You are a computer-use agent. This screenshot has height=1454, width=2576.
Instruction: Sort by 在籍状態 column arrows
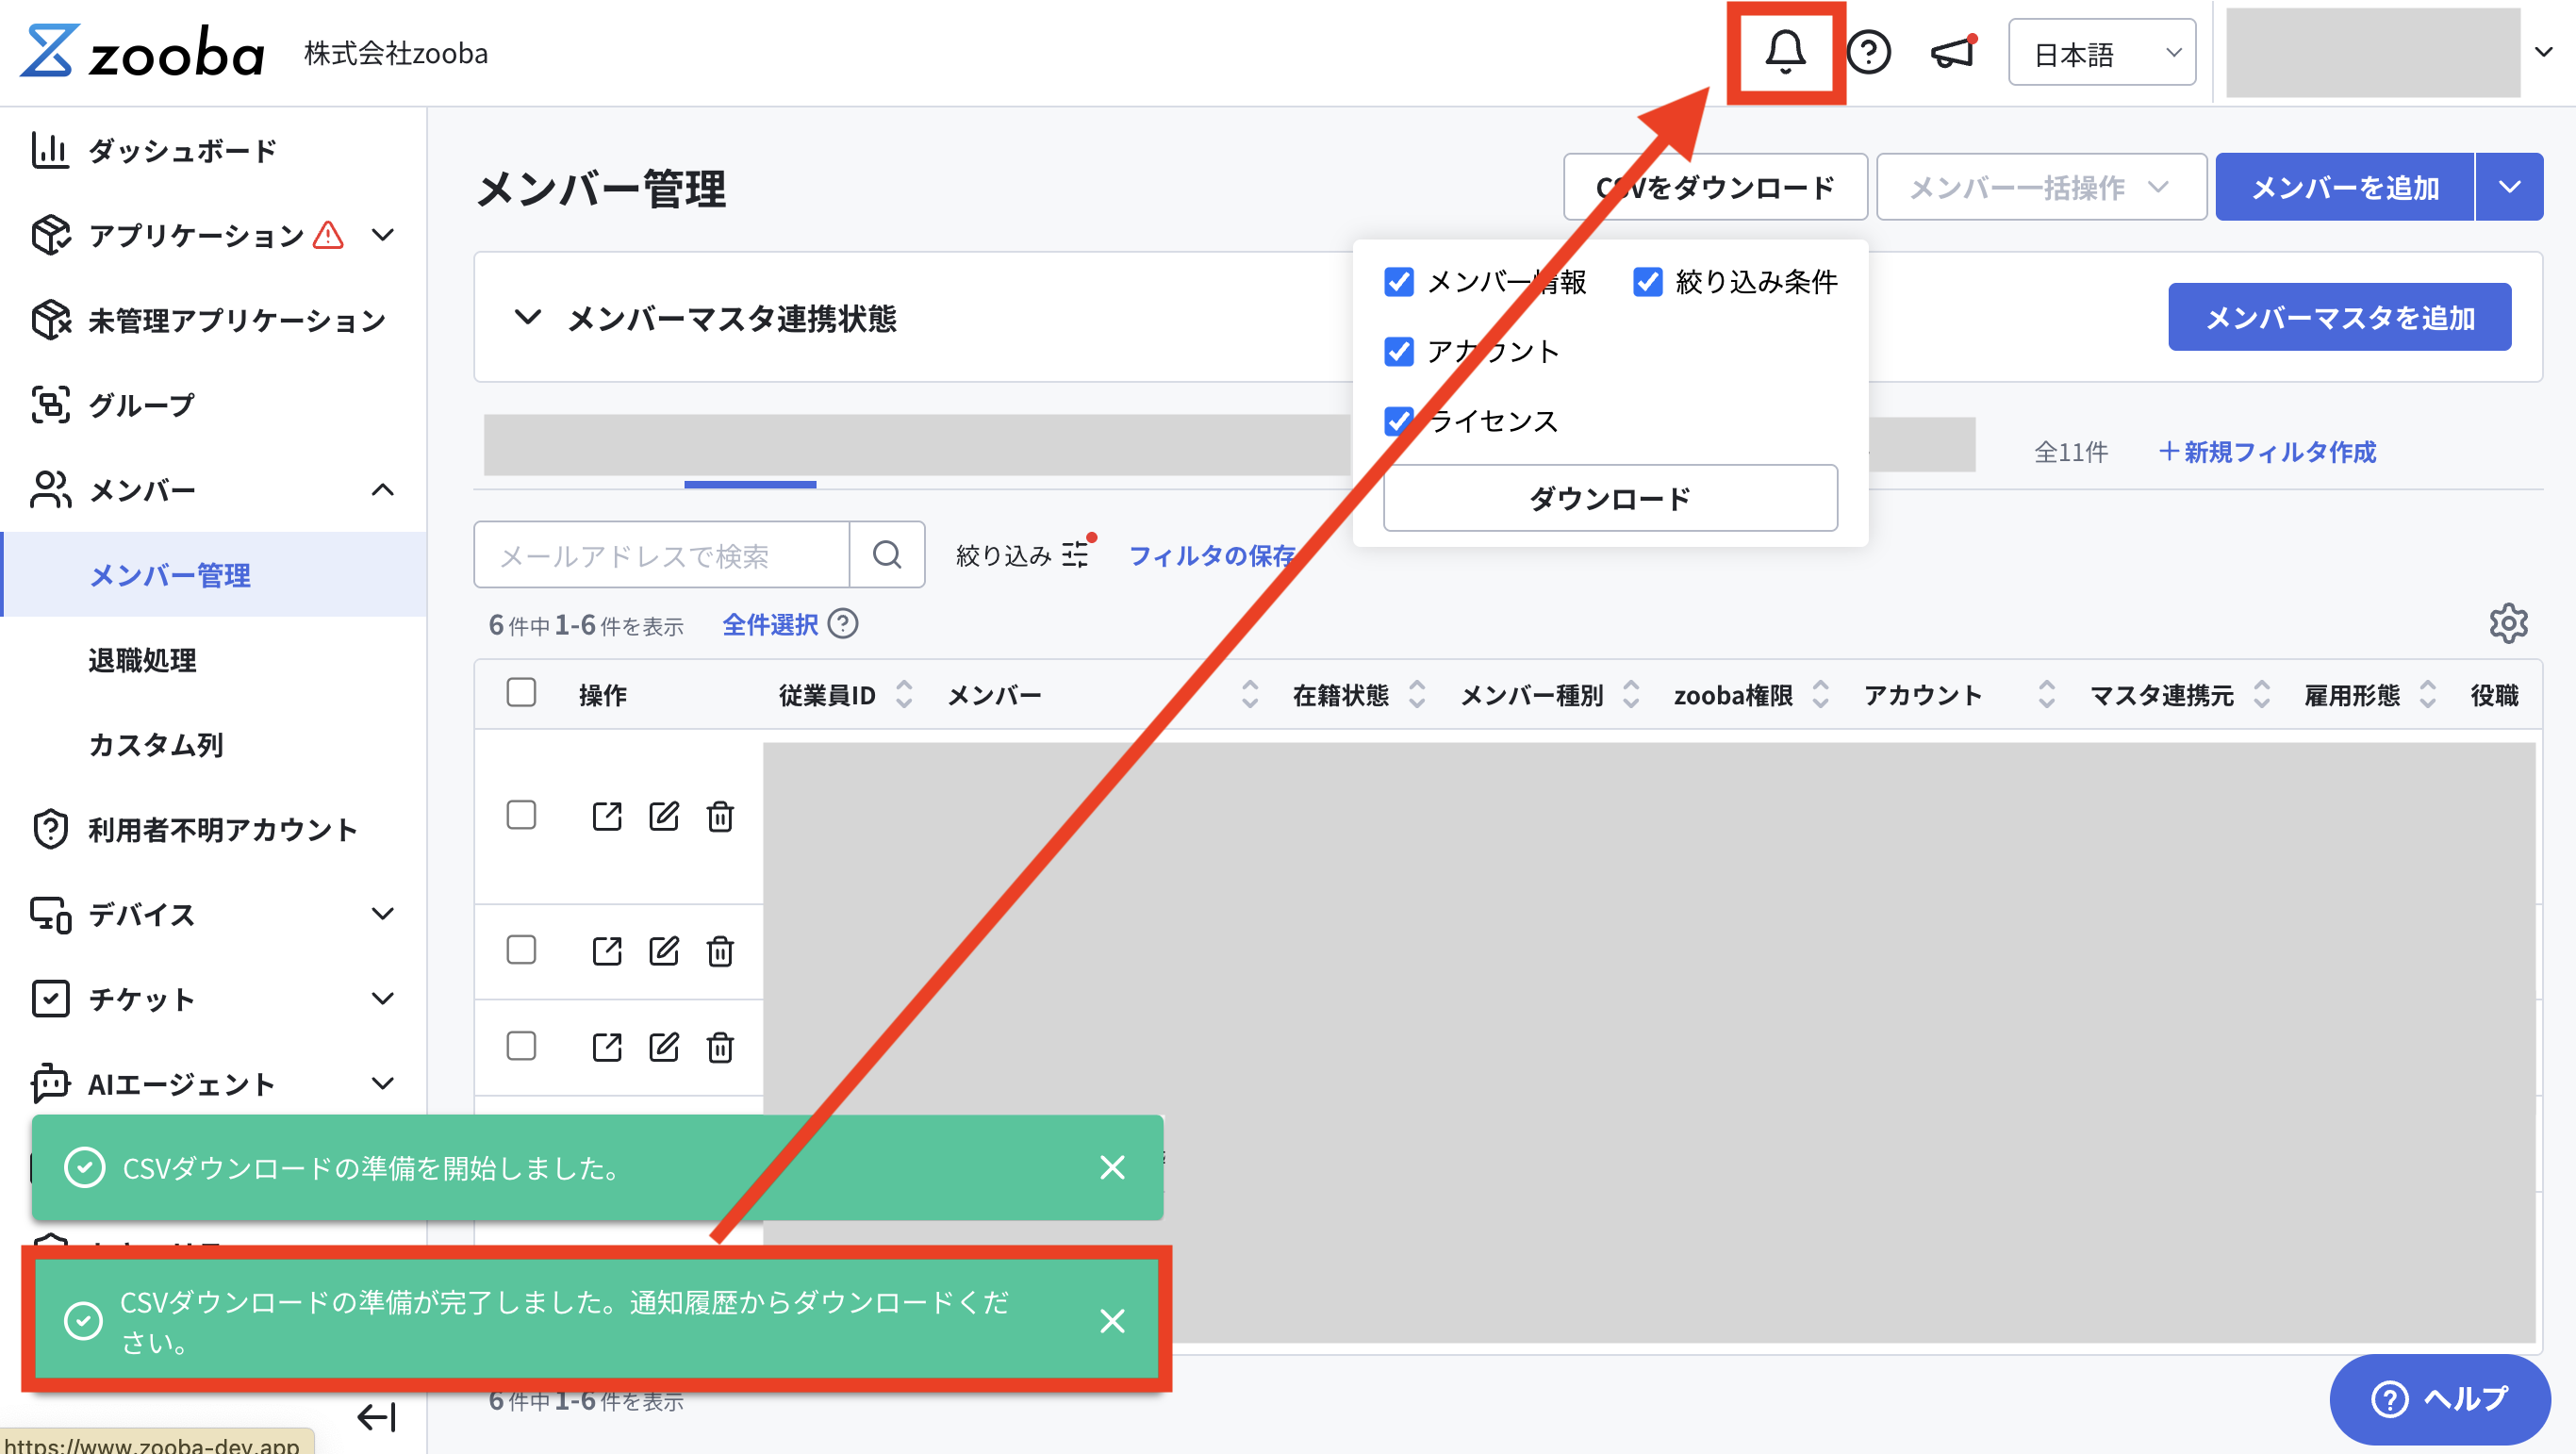(x=1417, y=694)
